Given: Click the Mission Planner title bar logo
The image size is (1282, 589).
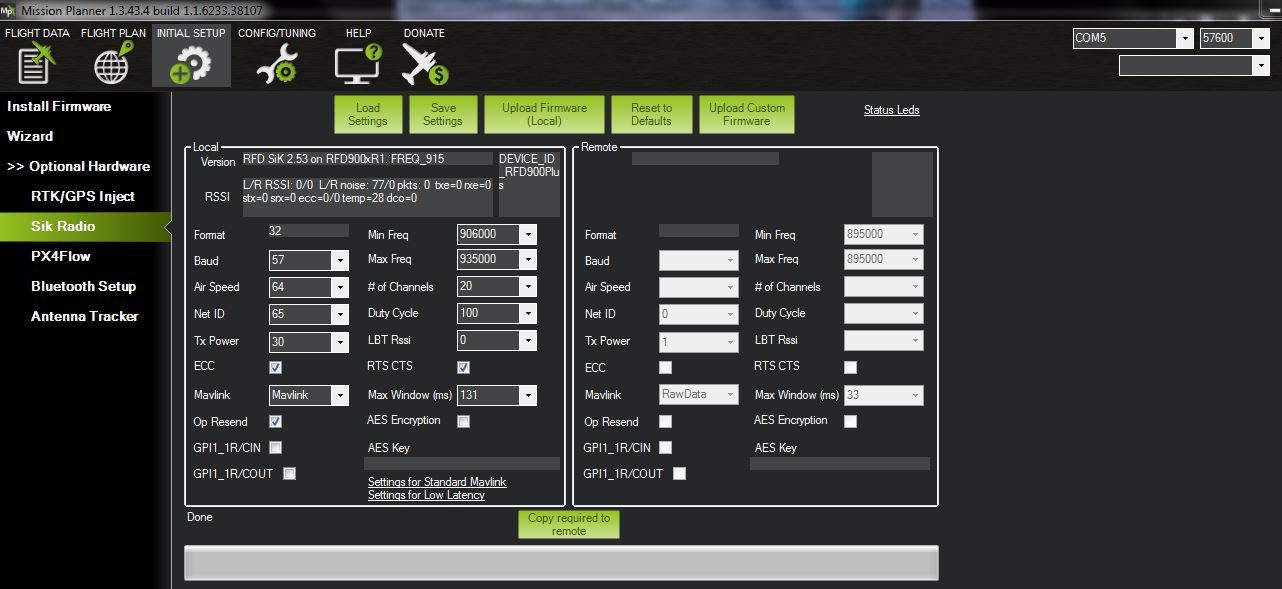Looking at the screenshot, I should (7, 10).
